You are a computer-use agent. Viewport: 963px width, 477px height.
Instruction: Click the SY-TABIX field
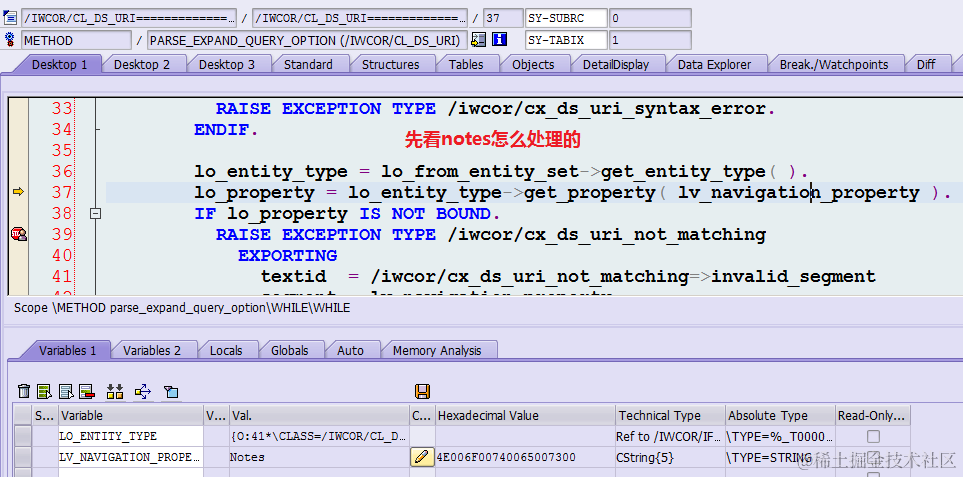566,41
